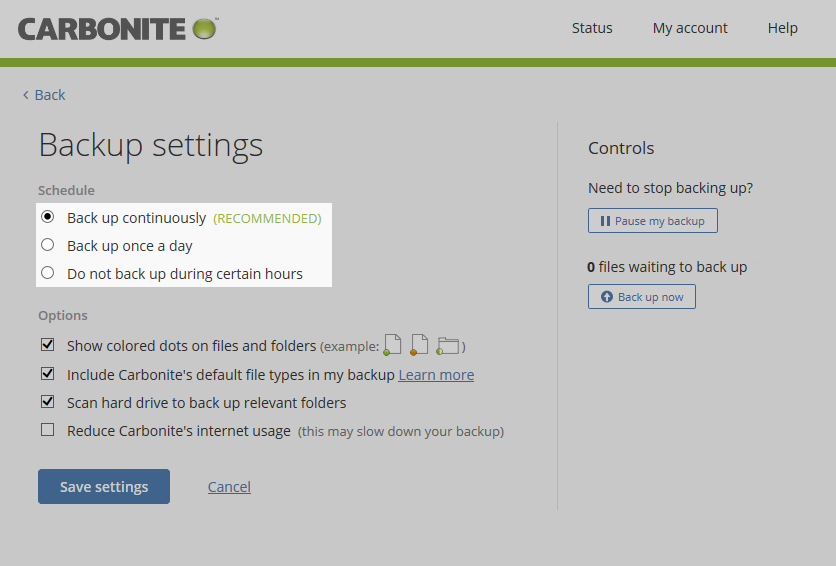This screenshot has height=566, width=836.
Task: Click the Cancel link
Action: point(229,487)
